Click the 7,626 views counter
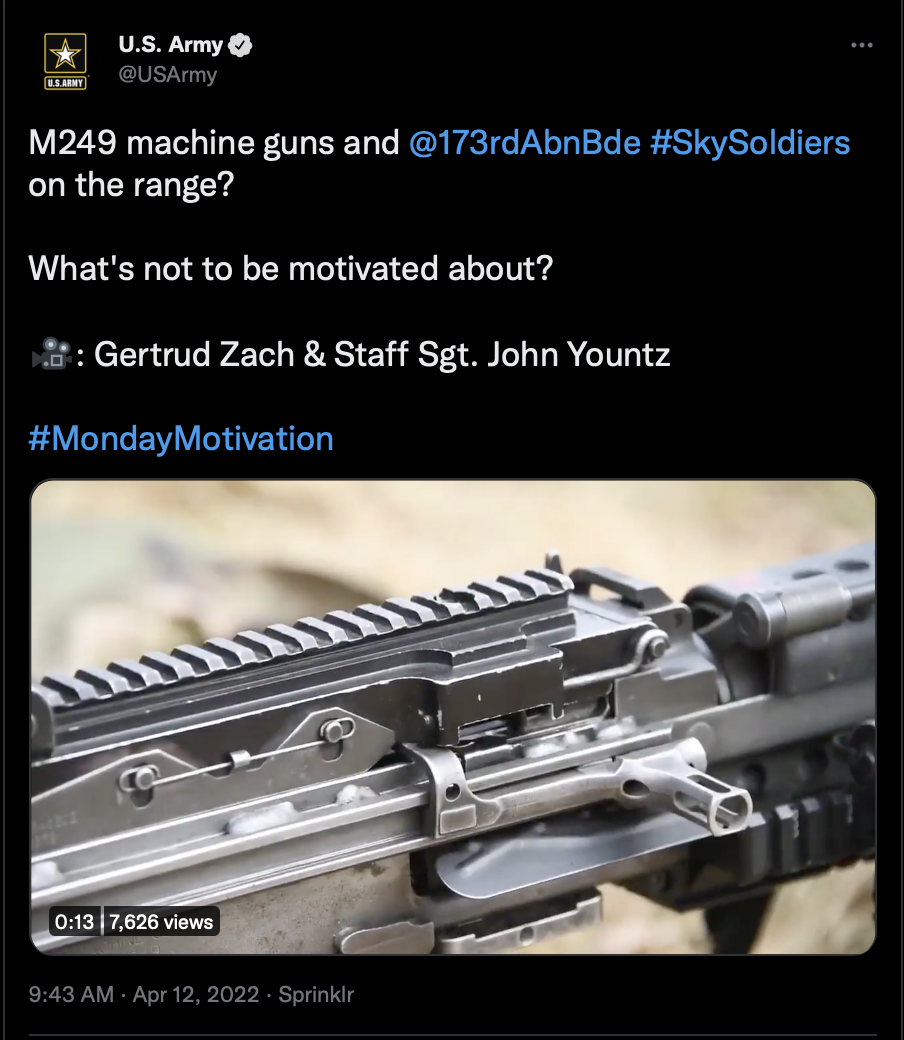The height and width of the screenshot is (1040, 904). pos(161,922)
